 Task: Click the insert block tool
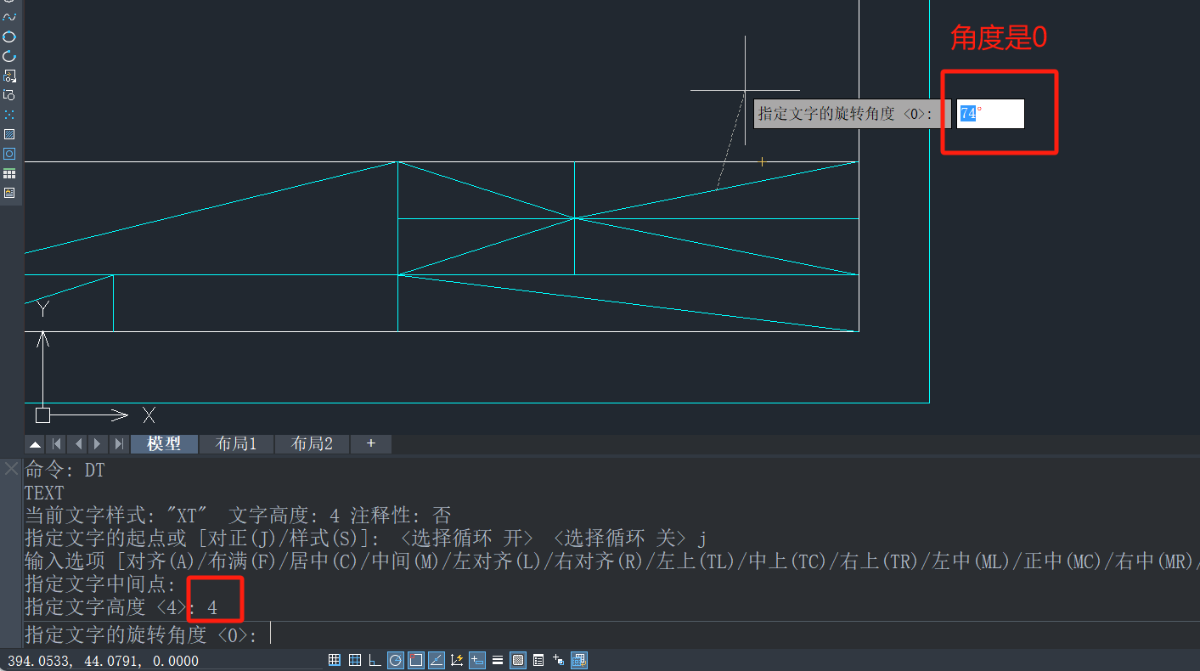point(9,75)
